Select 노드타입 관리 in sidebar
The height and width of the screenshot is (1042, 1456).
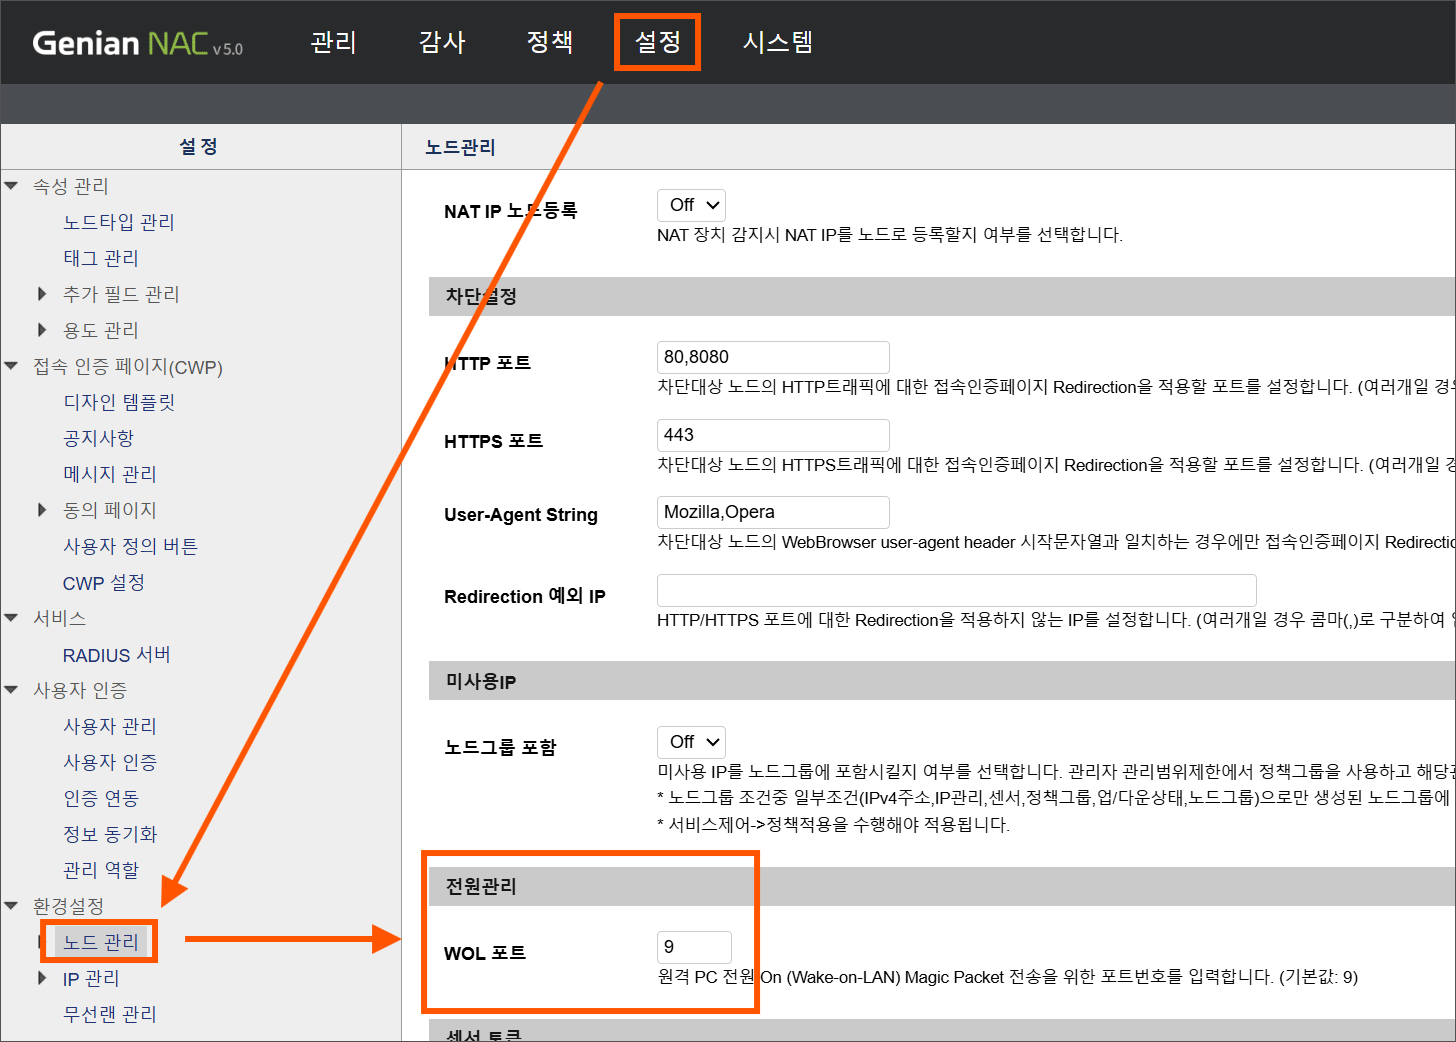[118, 222]
